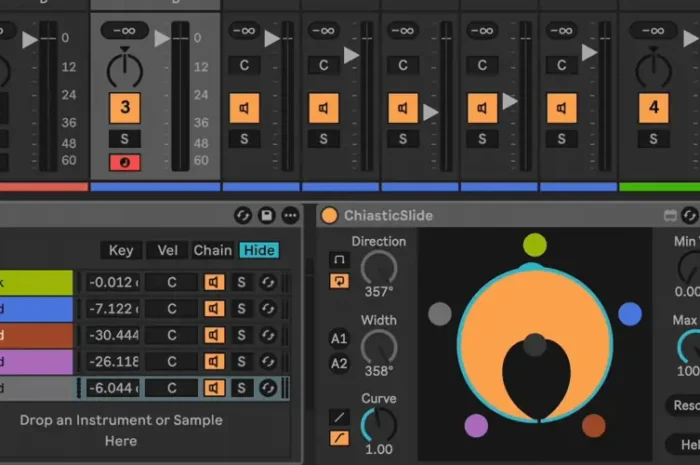Save the rack preset with the disk icon
Viewport: 700px width, 465px height.
tap(267, 216)
